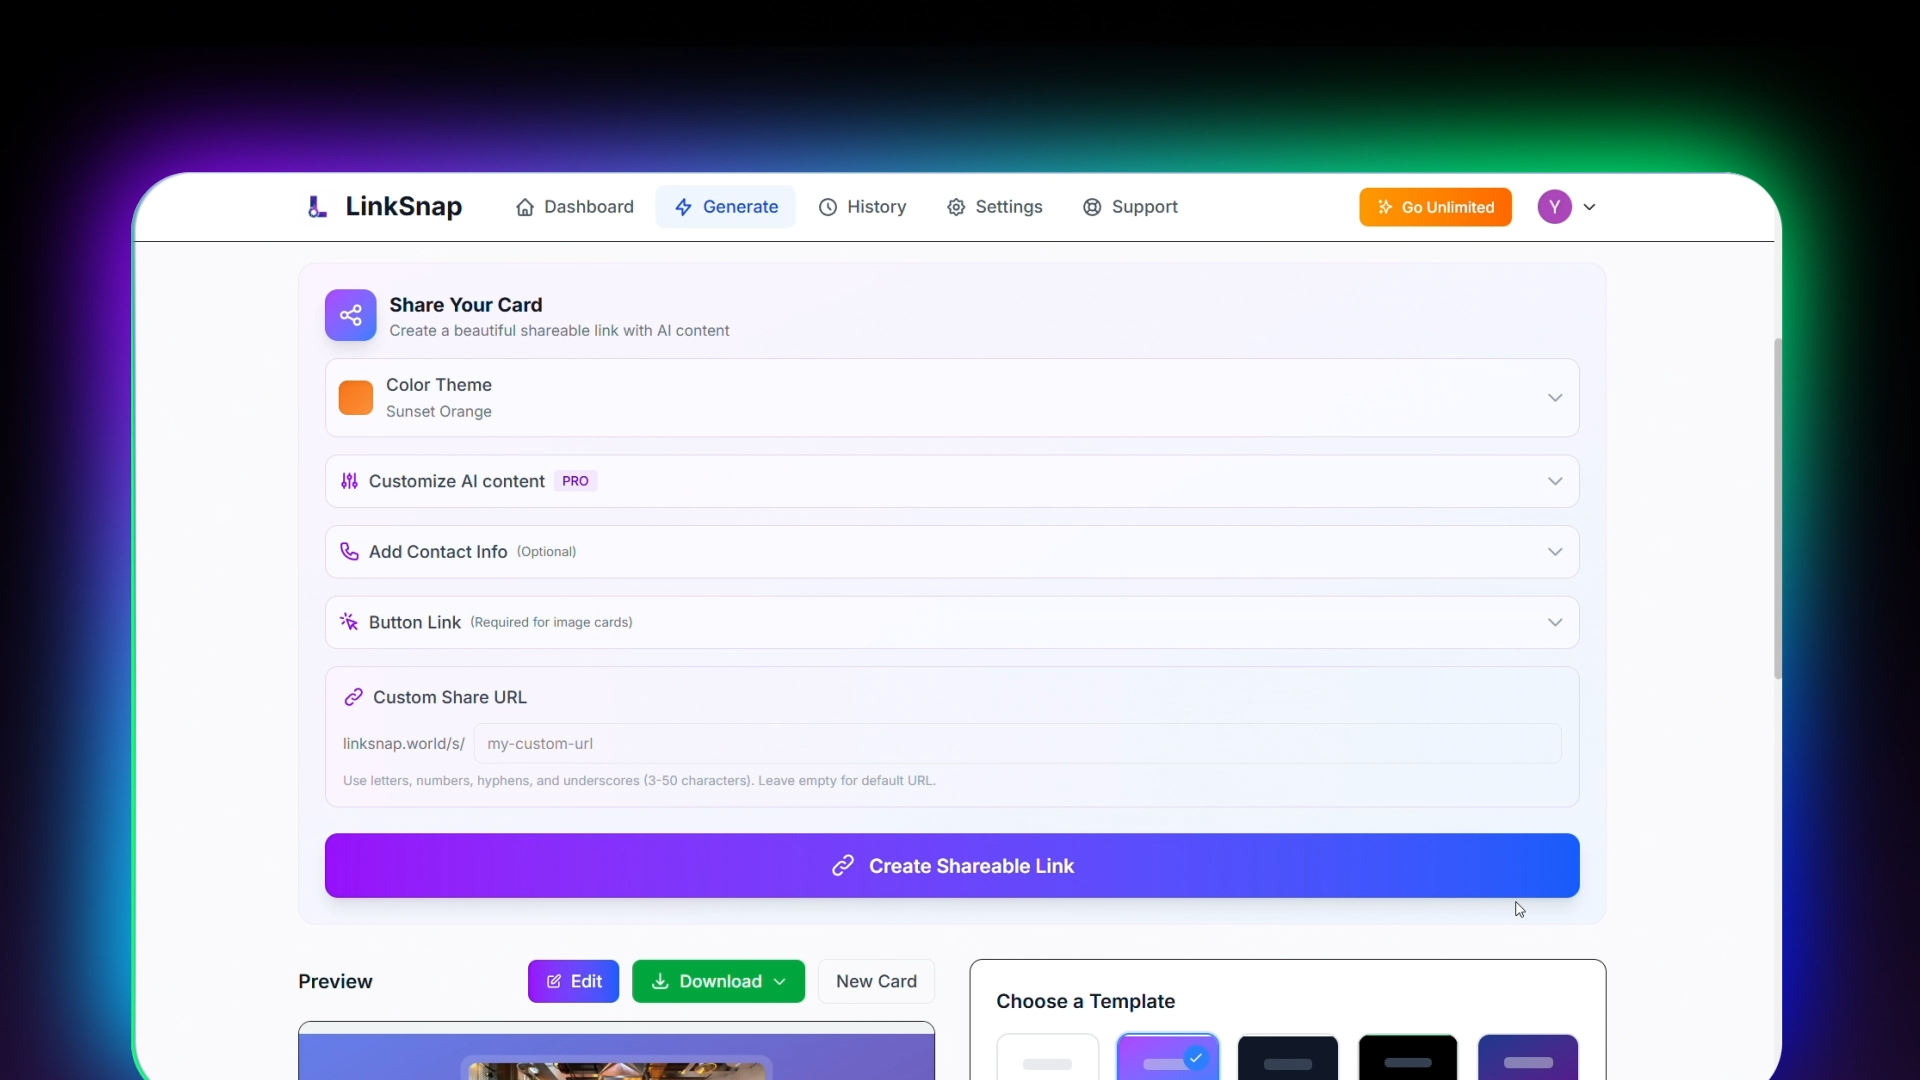Expand the Customize AI content panel
Screen dimensions: 1920x1080
point(1554,481)
